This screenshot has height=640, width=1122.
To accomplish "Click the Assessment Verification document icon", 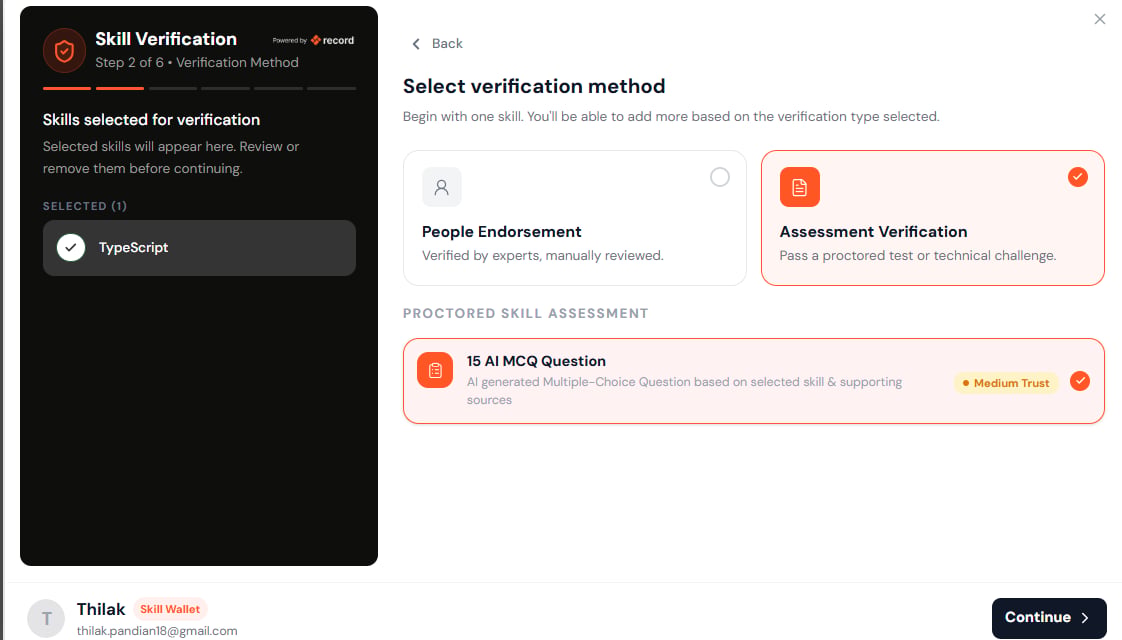I will pyautogui.click(x=799, y=187).
